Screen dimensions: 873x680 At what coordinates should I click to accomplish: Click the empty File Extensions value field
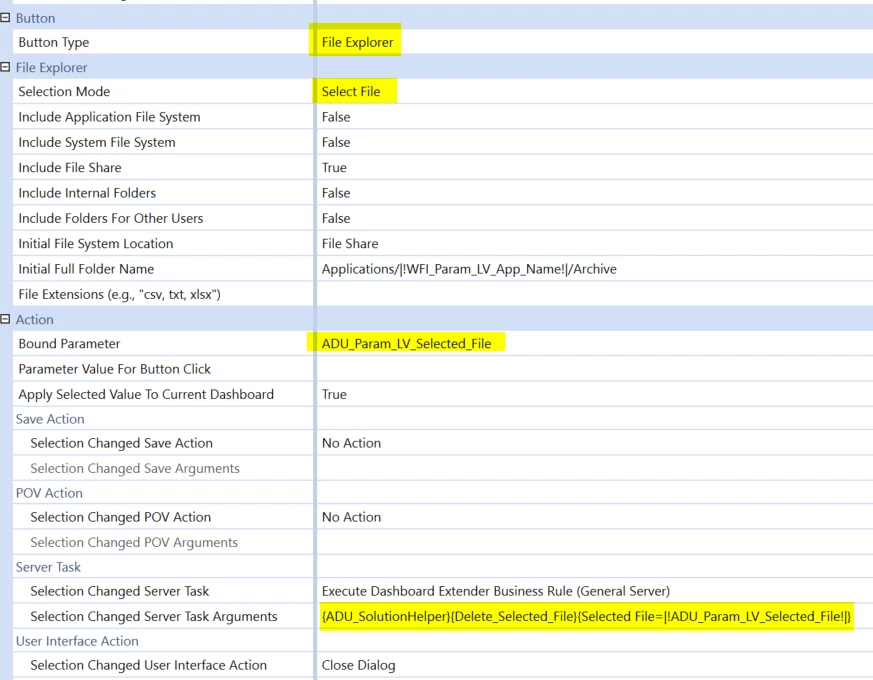pyautogui.click(x=595, y=294)
